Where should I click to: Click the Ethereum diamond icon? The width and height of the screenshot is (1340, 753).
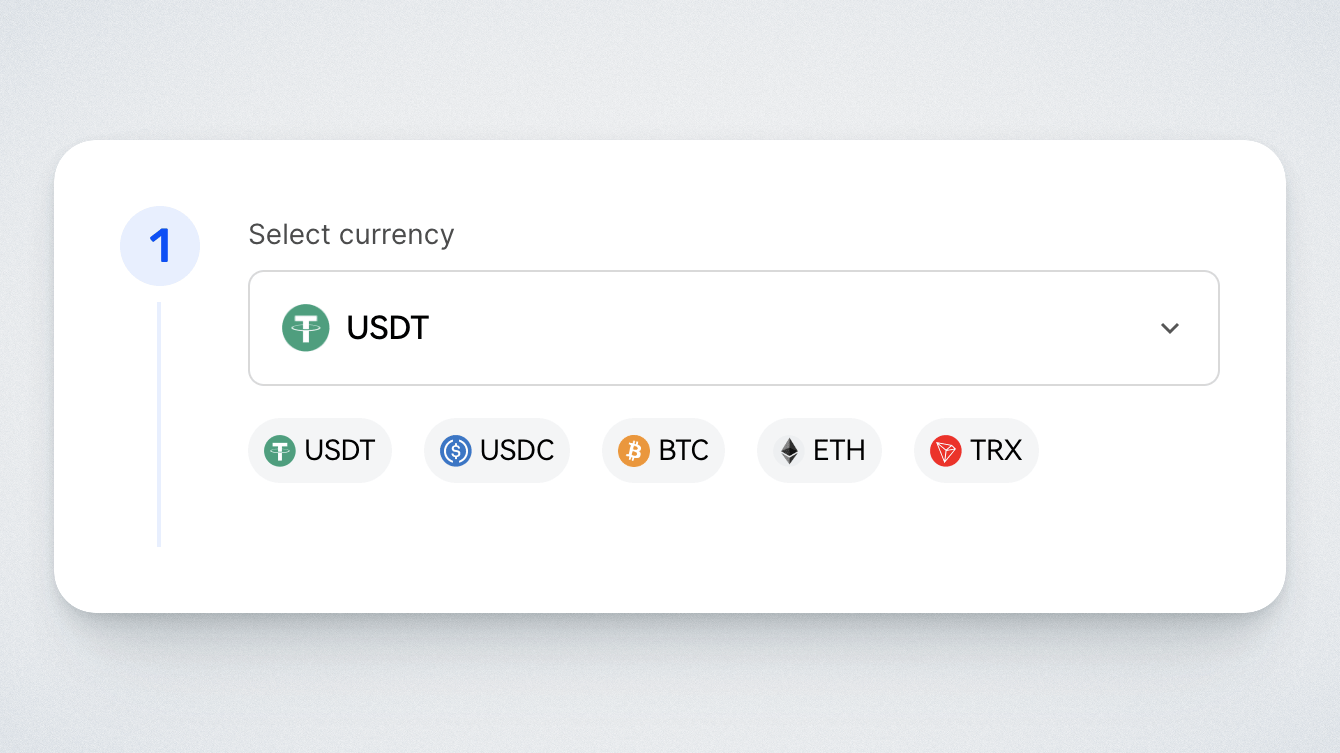(790, 451)
